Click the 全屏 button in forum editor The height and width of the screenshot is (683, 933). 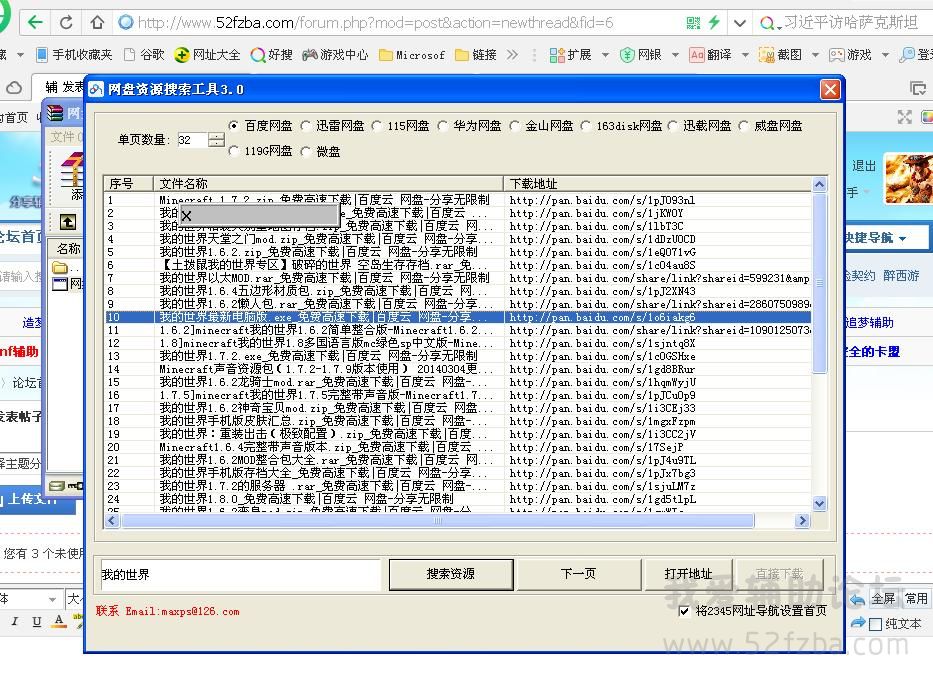click(883, 599)
